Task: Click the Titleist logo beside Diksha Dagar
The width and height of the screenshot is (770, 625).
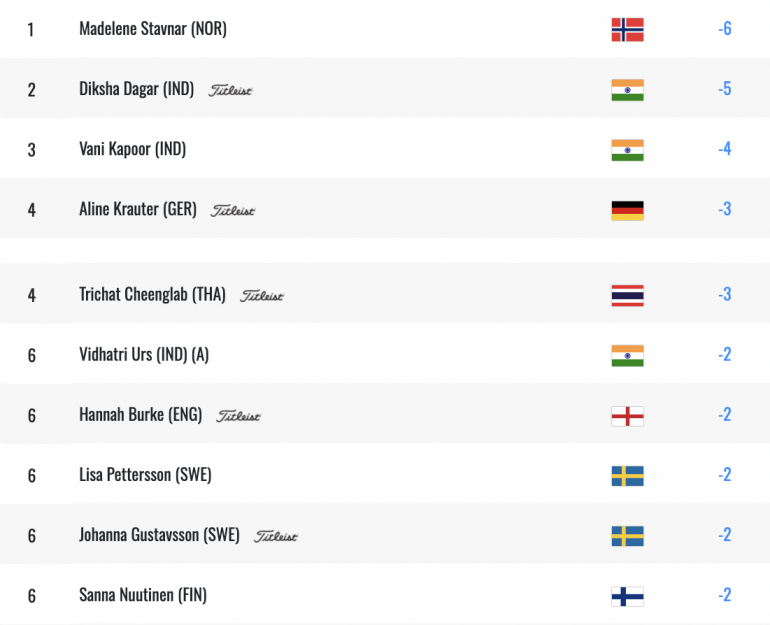Action: tap(230, 90)
